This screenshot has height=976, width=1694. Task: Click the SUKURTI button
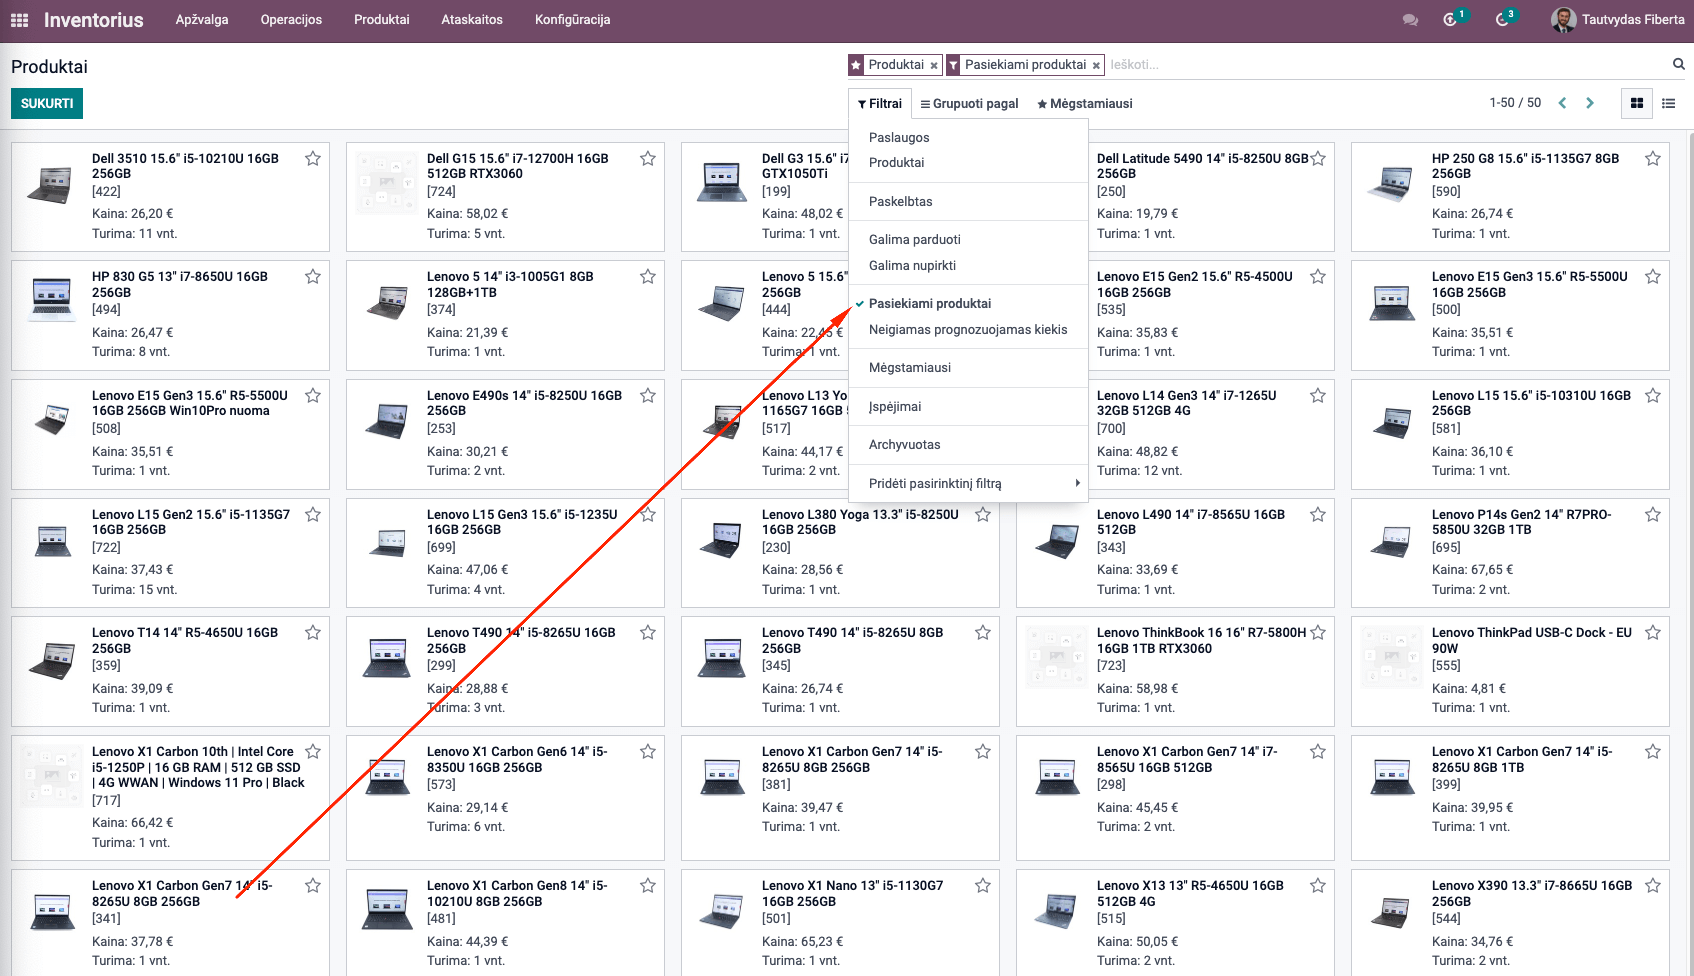(x=47, y=103)
